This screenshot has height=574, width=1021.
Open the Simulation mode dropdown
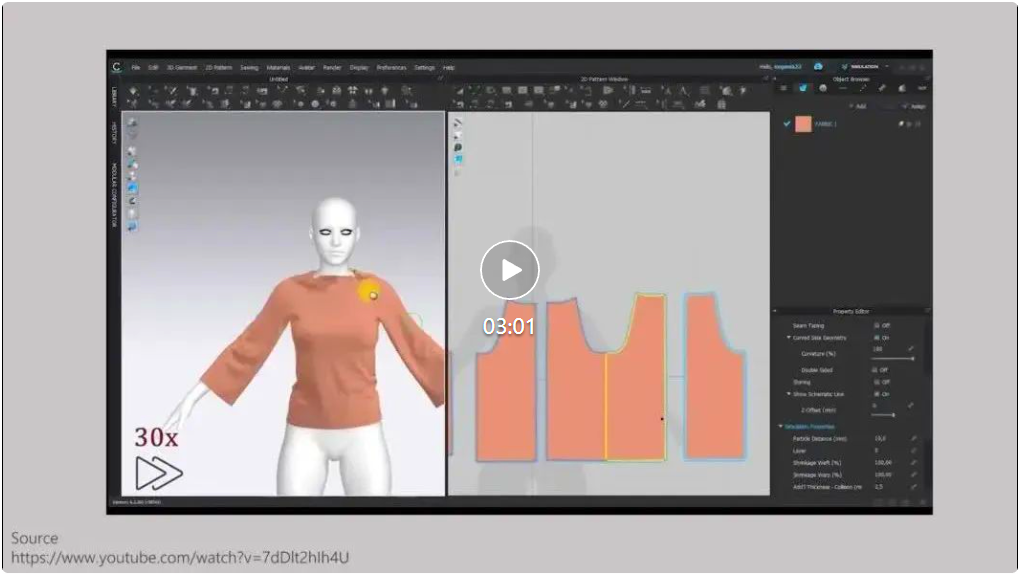click(865, 67)
